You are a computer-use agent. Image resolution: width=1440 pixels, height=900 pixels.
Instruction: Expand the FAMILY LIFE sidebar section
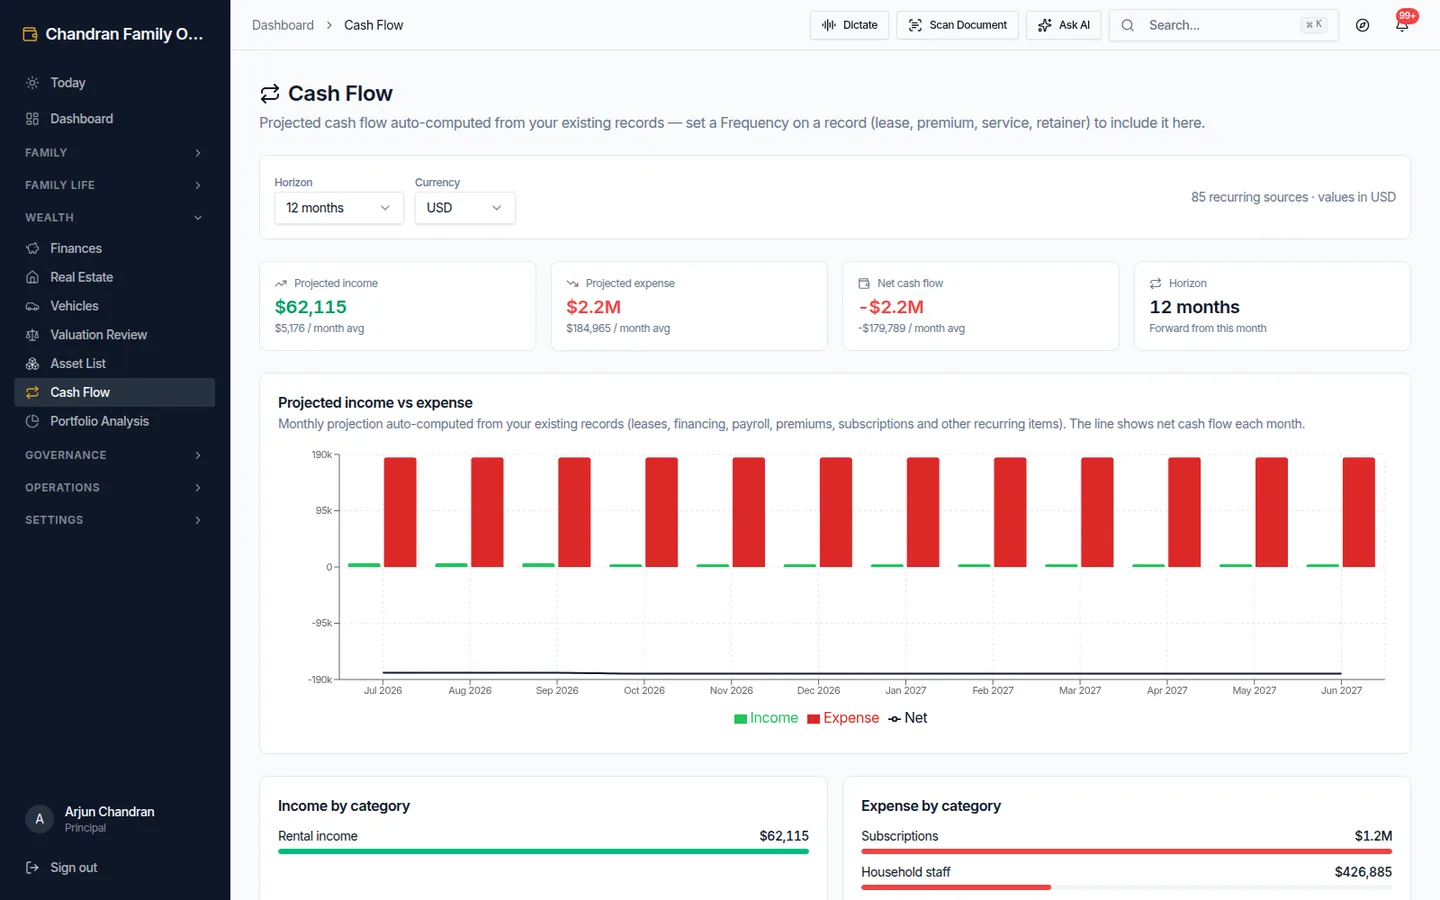(114, 185)
